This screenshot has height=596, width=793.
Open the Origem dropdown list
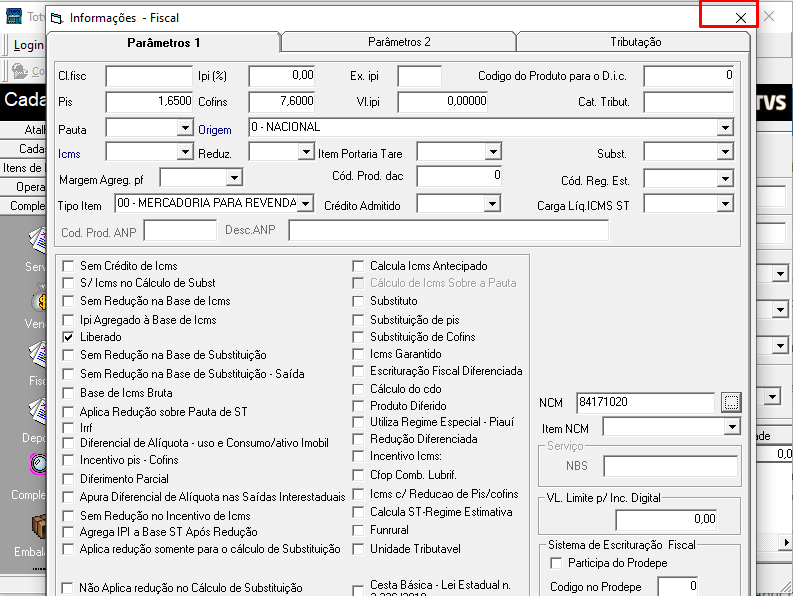(725, 127)
